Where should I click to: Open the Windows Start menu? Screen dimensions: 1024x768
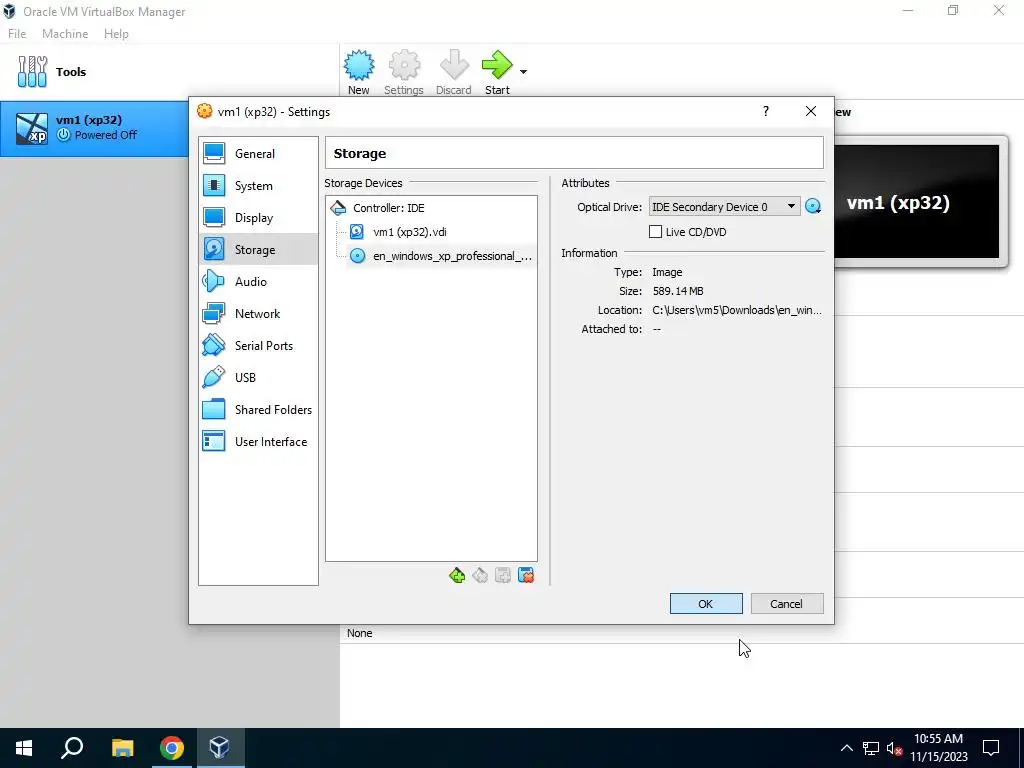(24, 748)
